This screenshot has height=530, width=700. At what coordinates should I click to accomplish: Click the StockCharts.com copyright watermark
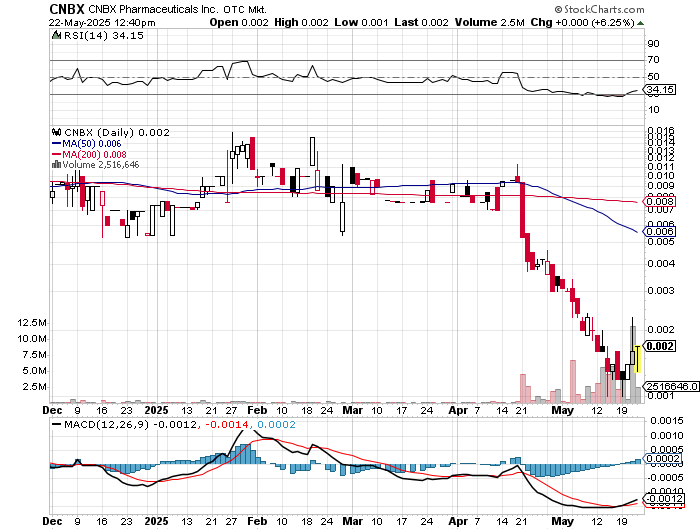600,9
